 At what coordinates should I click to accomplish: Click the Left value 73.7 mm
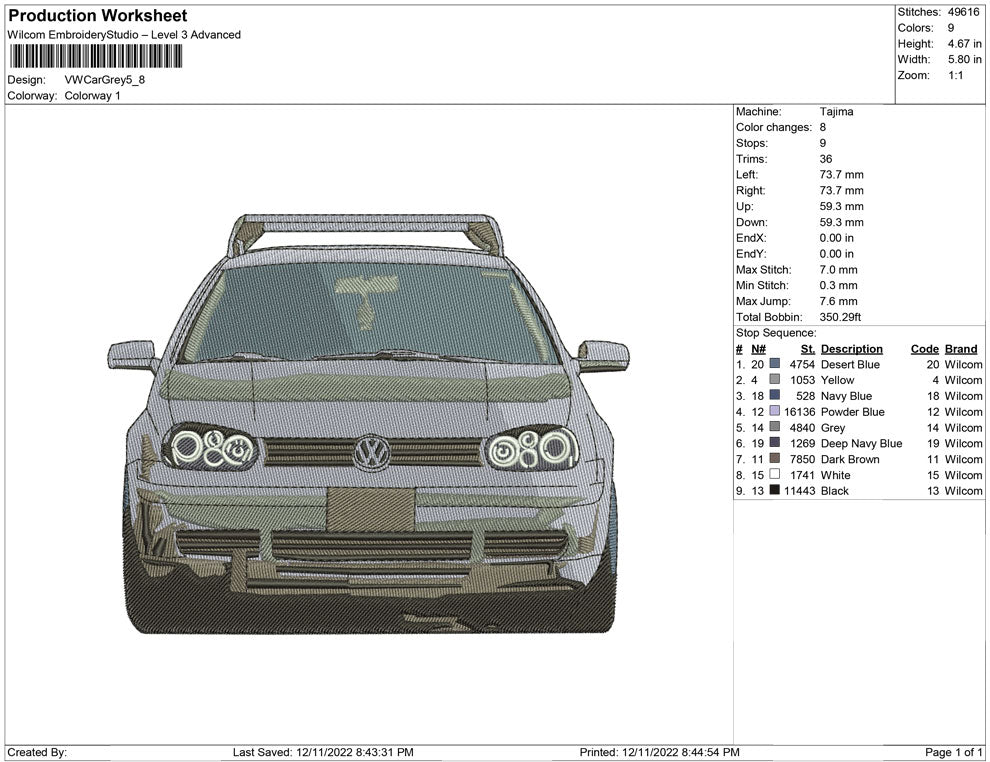pos(842,174)
